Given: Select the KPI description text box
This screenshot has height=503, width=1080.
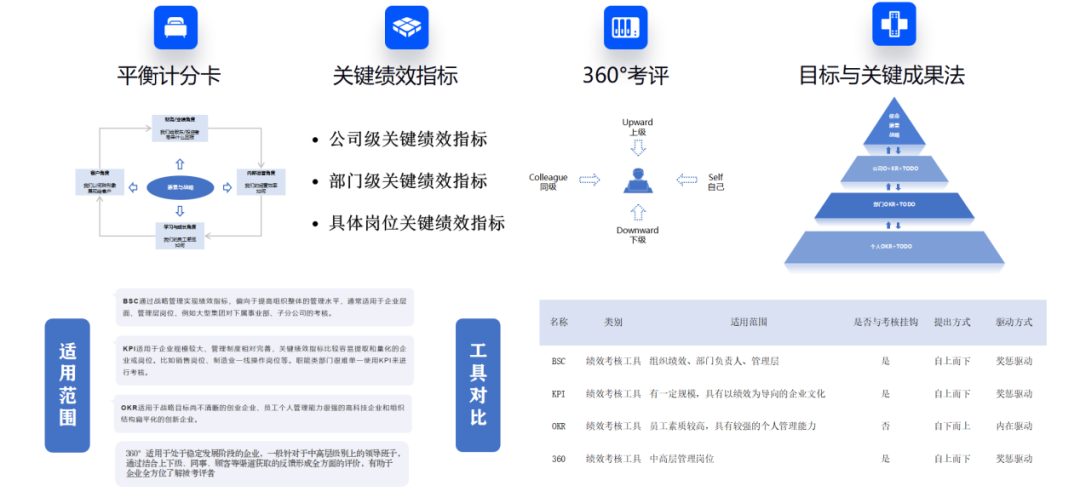Looking at the screenshot, I should (264, 360).
